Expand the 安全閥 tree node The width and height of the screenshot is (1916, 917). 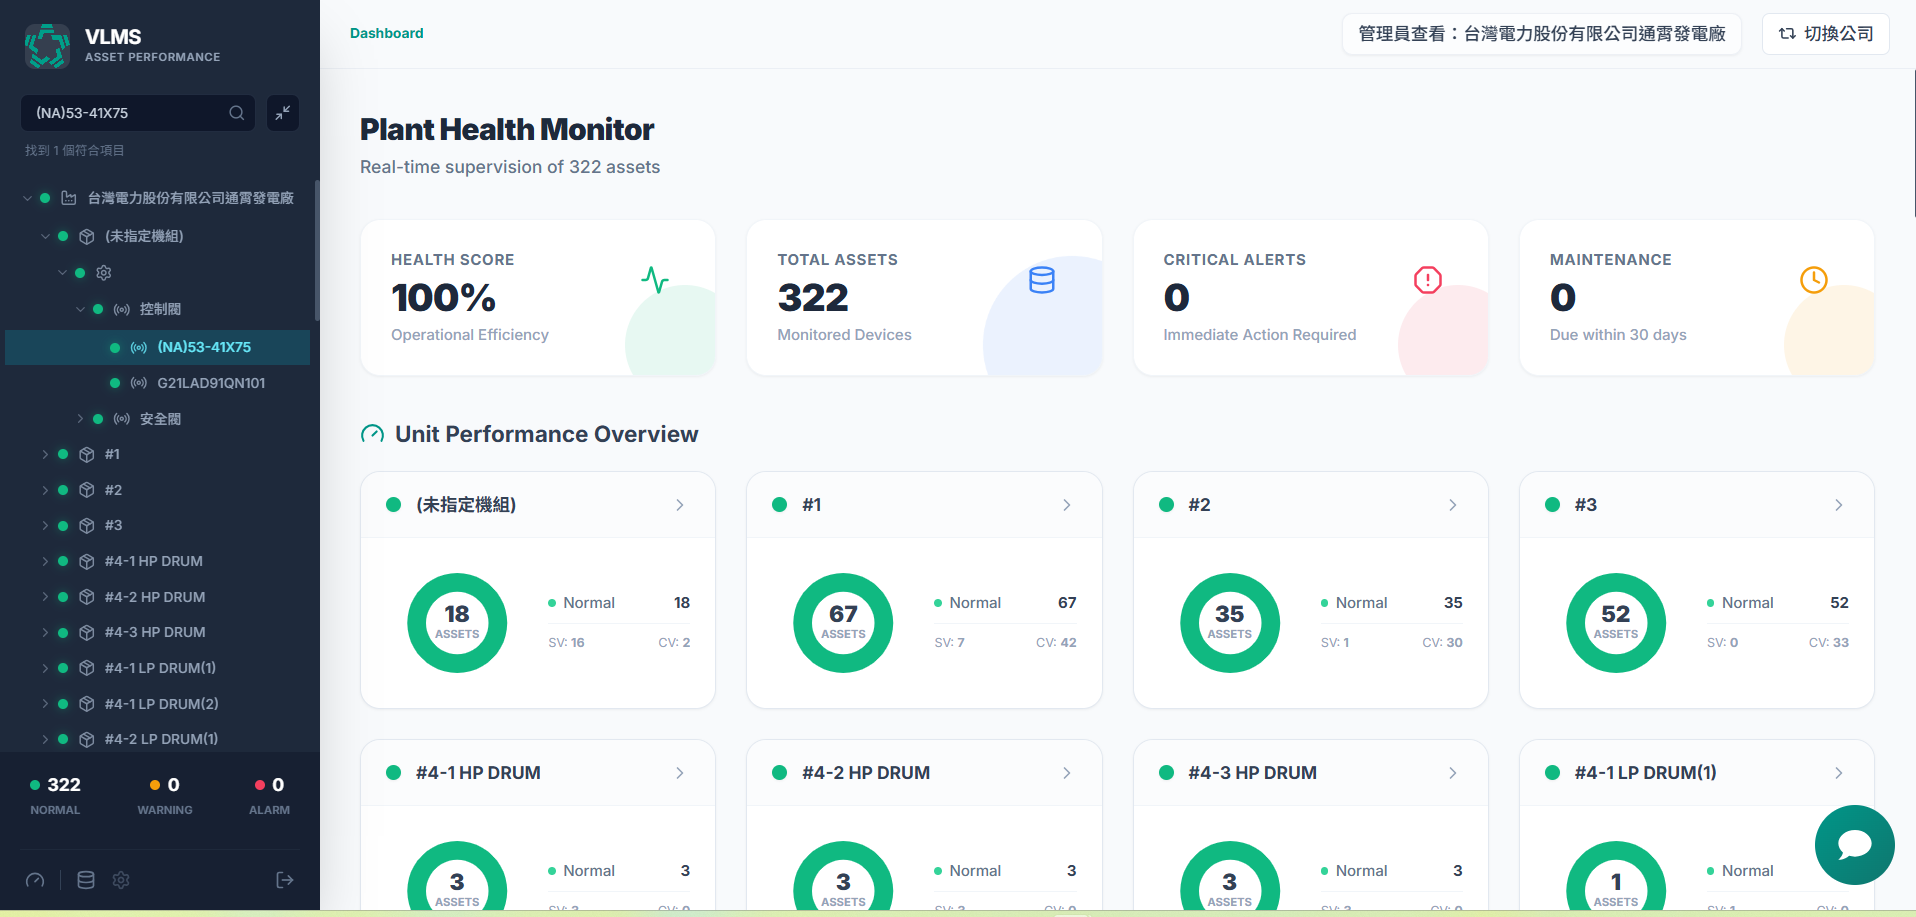pos(80,418)
